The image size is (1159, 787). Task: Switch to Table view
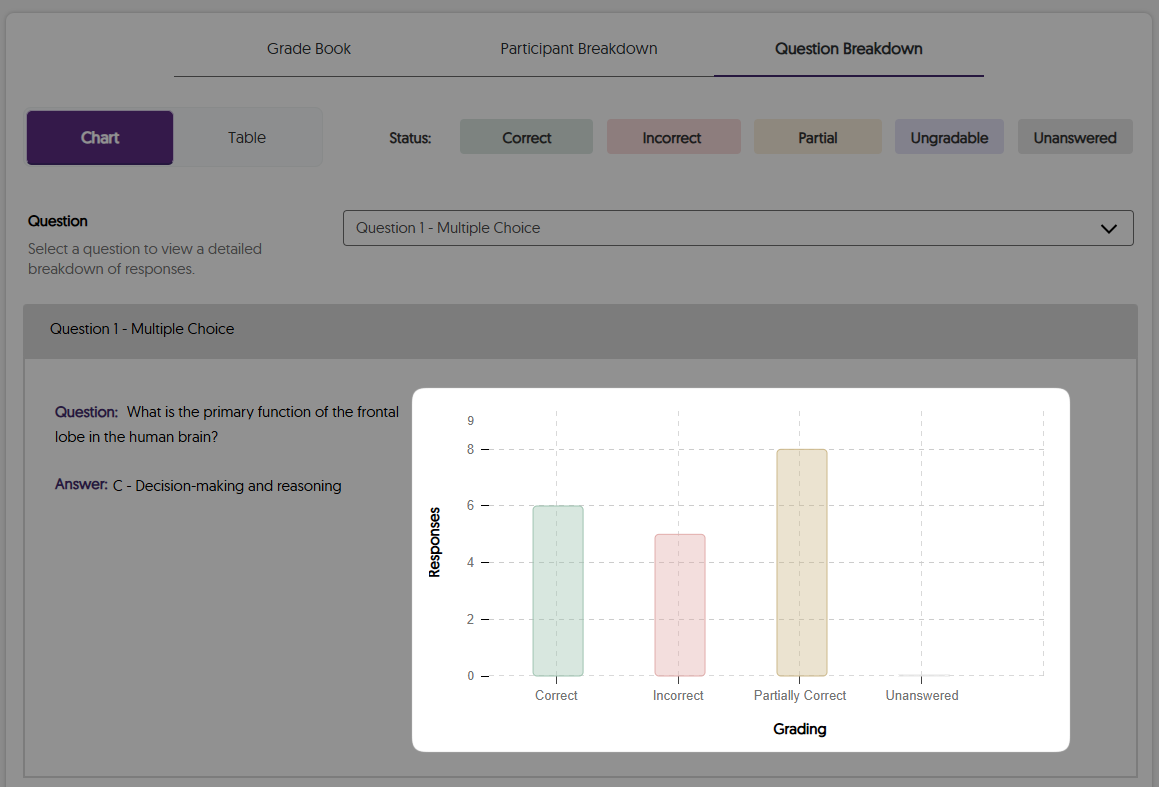[246, 137]
